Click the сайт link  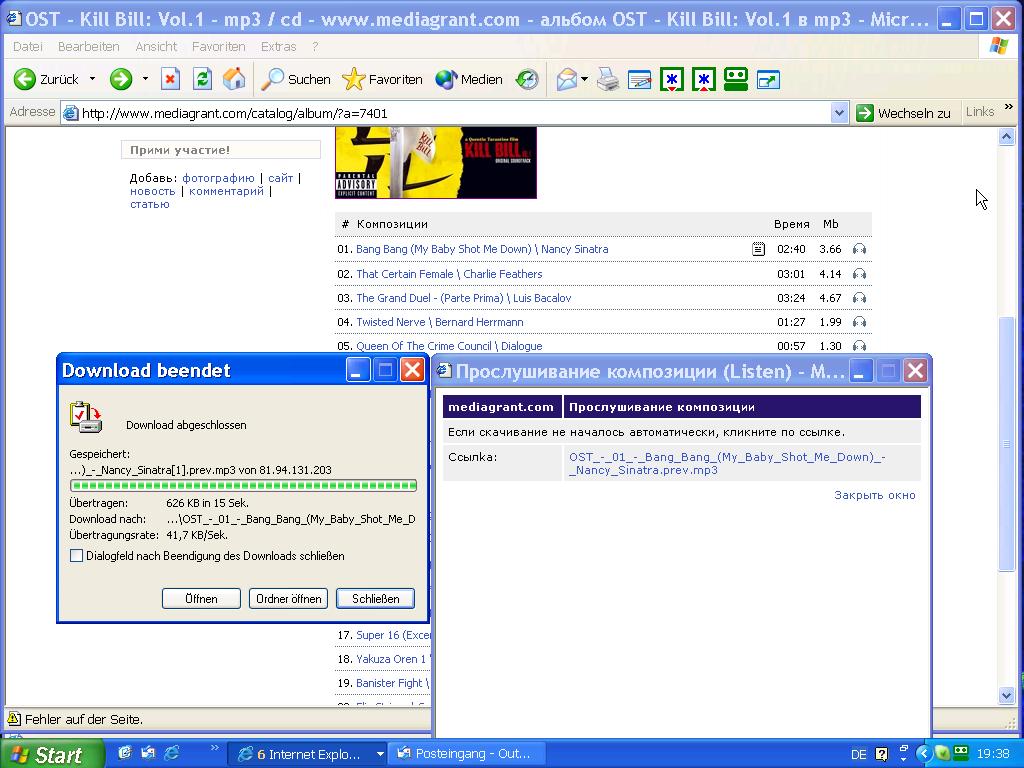point(281,178)
